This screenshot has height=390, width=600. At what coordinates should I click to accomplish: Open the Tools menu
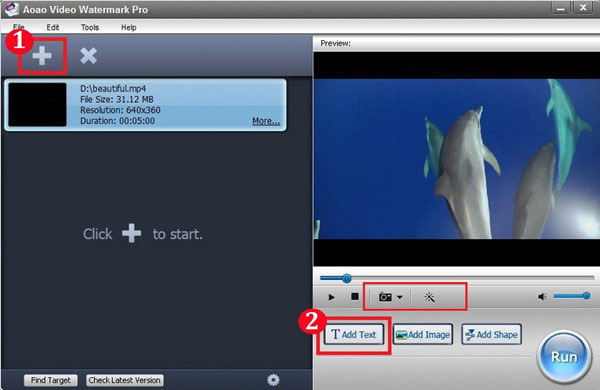click(90, 27)
